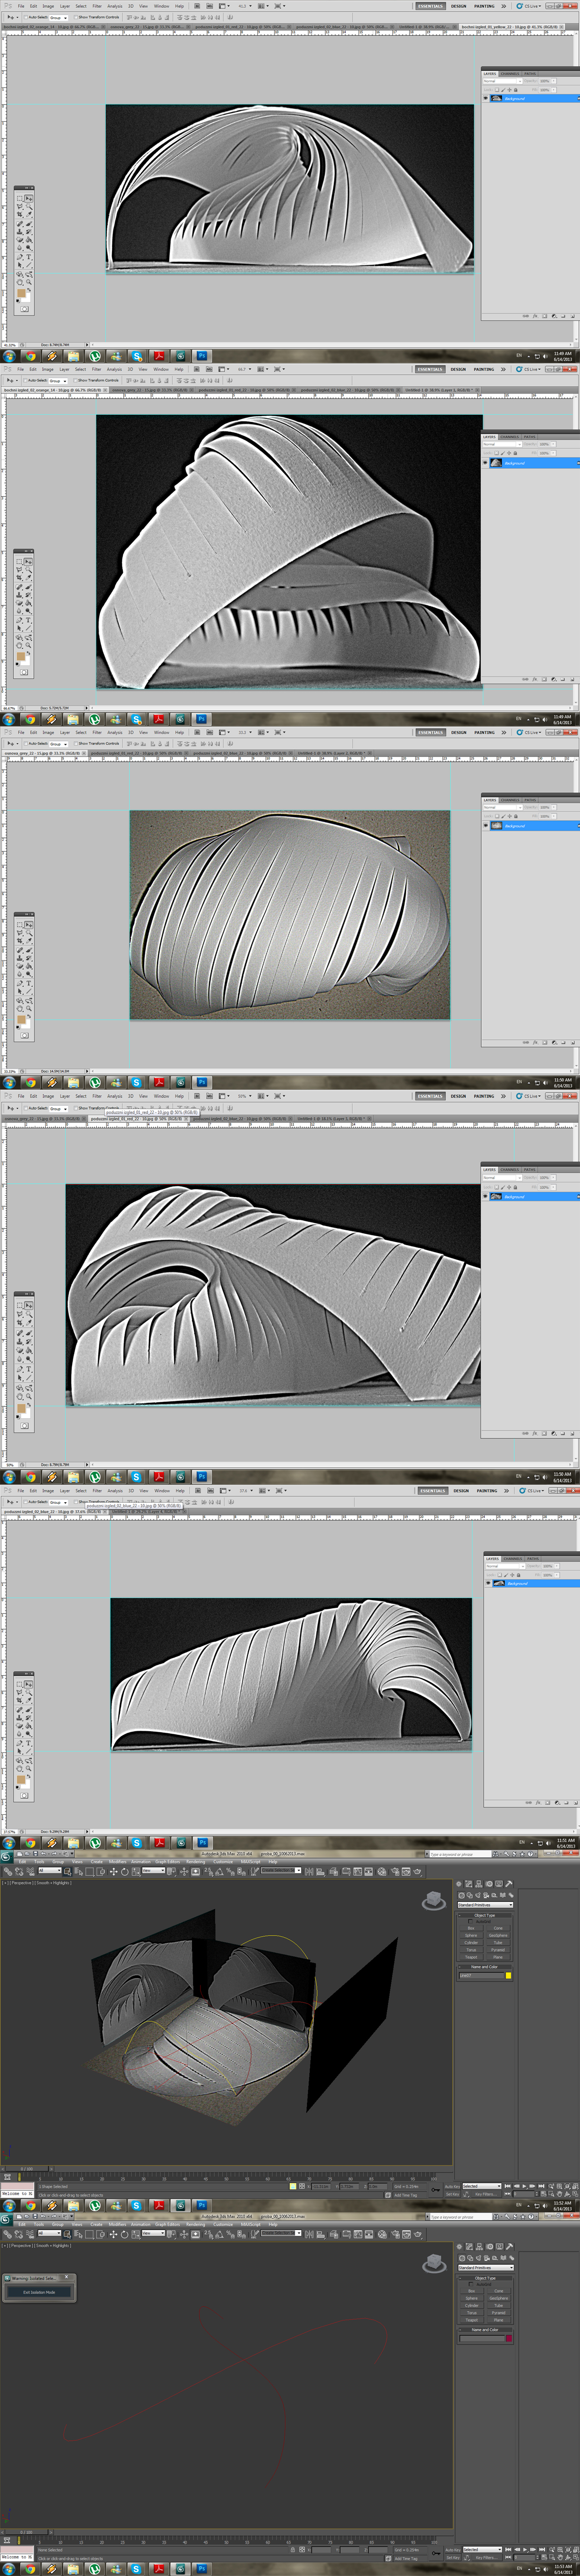Open Modify panel tab in shell-model 3ds Max window
The height and width of the screenshot is (2576, 580).
(x=468, y=1883)
